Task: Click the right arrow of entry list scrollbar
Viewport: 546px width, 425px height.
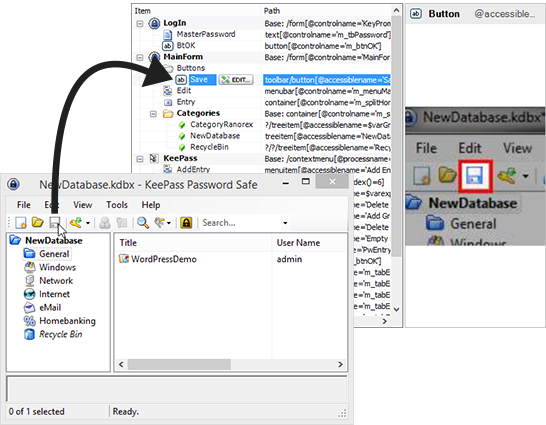Action: point(340,364)
